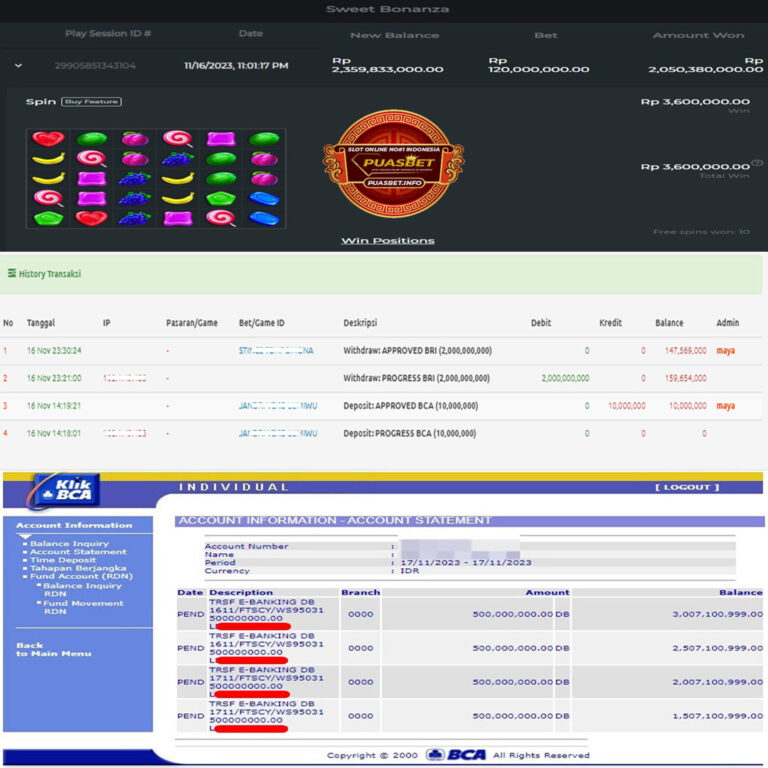This screenshot has height=768, width=768.
Task: Click the red heart candy in top-left slot
Action: click(48, 139)
